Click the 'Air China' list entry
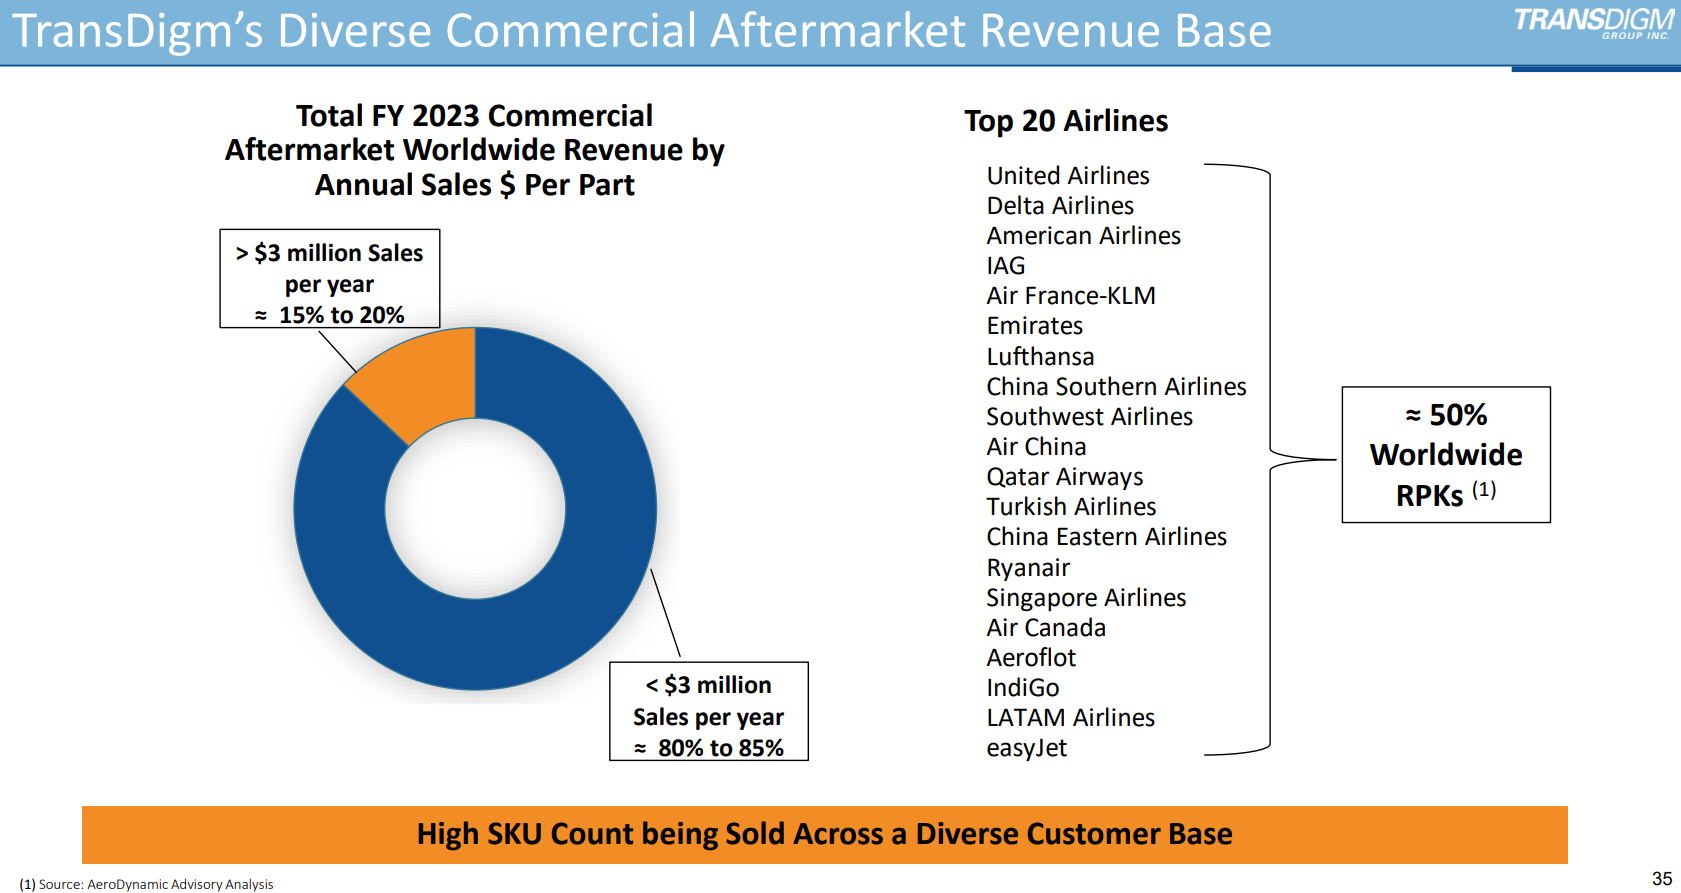The width and height of the screenshot is (1681, 893). tap(1036, 447)
